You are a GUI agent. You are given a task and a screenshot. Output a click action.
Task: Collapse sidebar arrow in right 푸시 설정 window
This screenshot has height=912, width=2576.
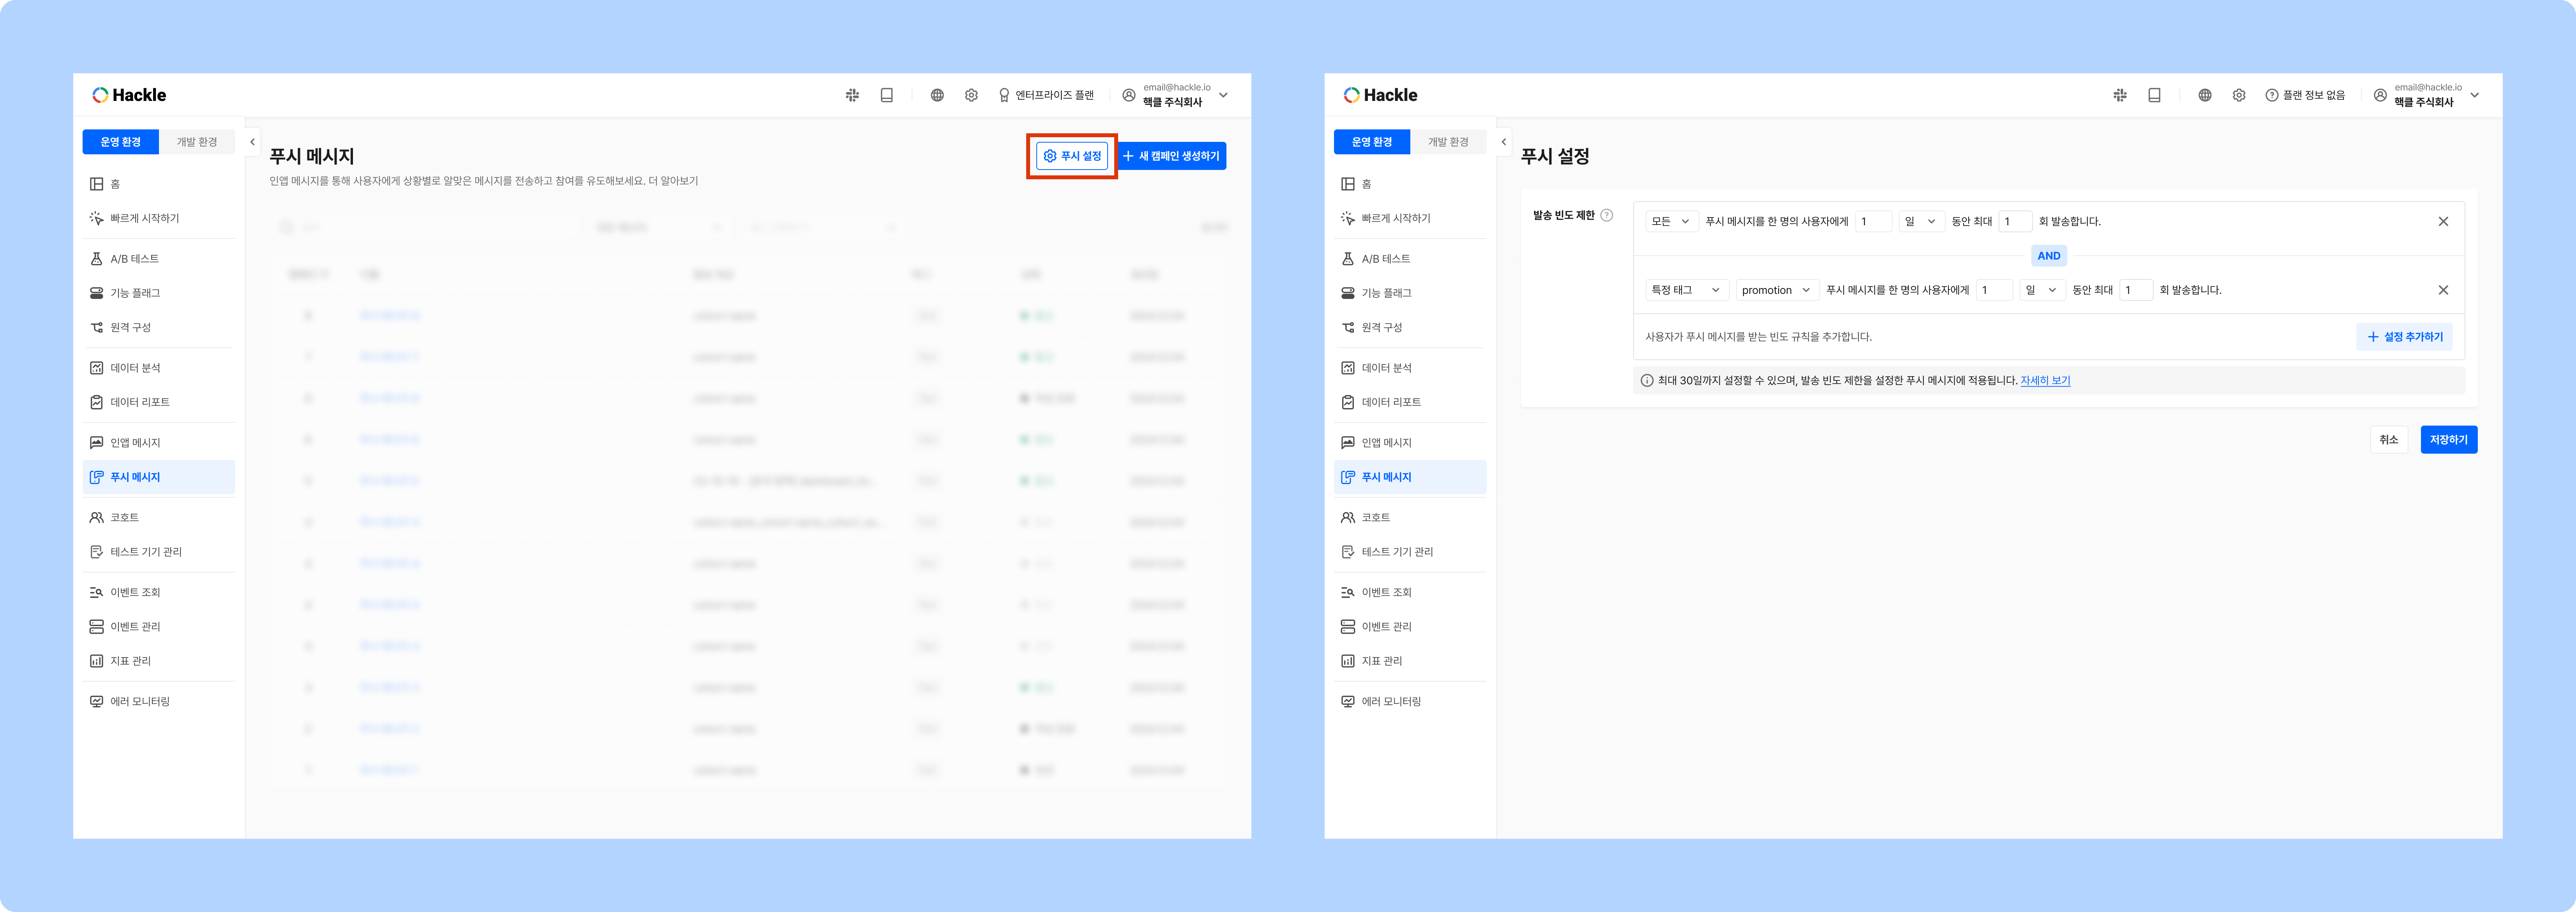pos(1504,142)
